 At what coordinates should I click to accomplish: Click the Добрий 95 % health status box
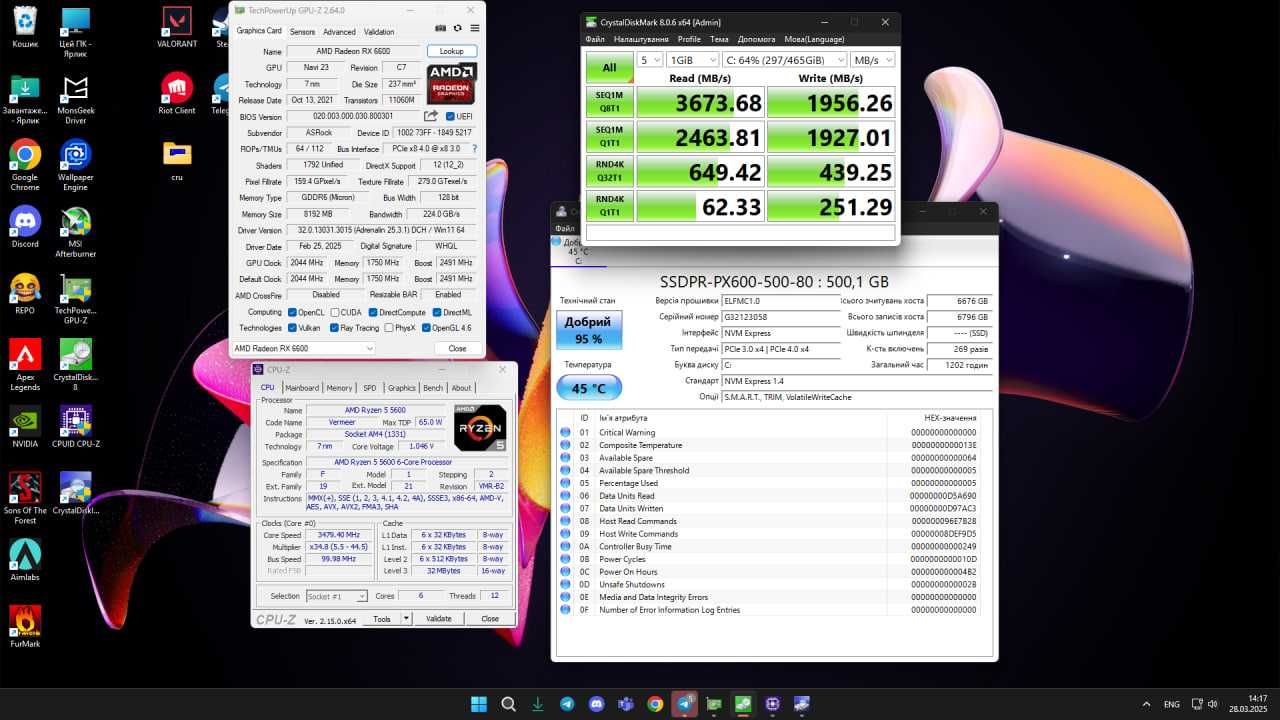589,330
